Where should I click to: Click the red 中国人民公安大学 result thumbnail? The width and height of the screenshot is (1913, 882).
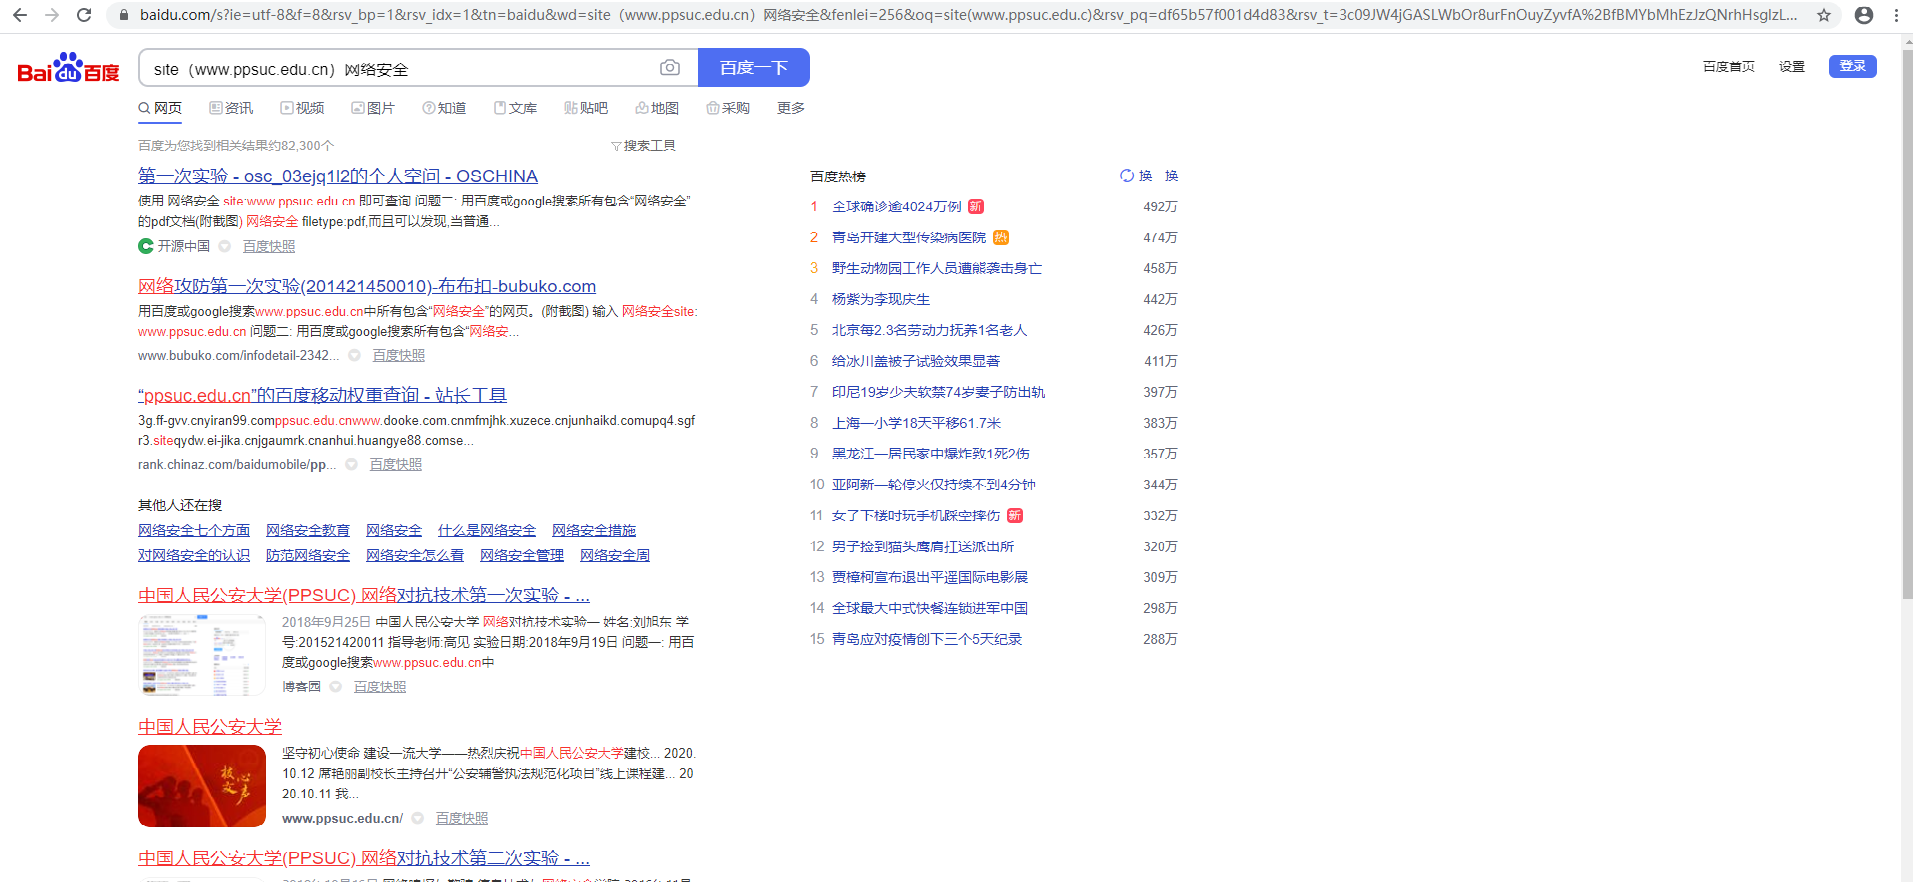(202, 786)
